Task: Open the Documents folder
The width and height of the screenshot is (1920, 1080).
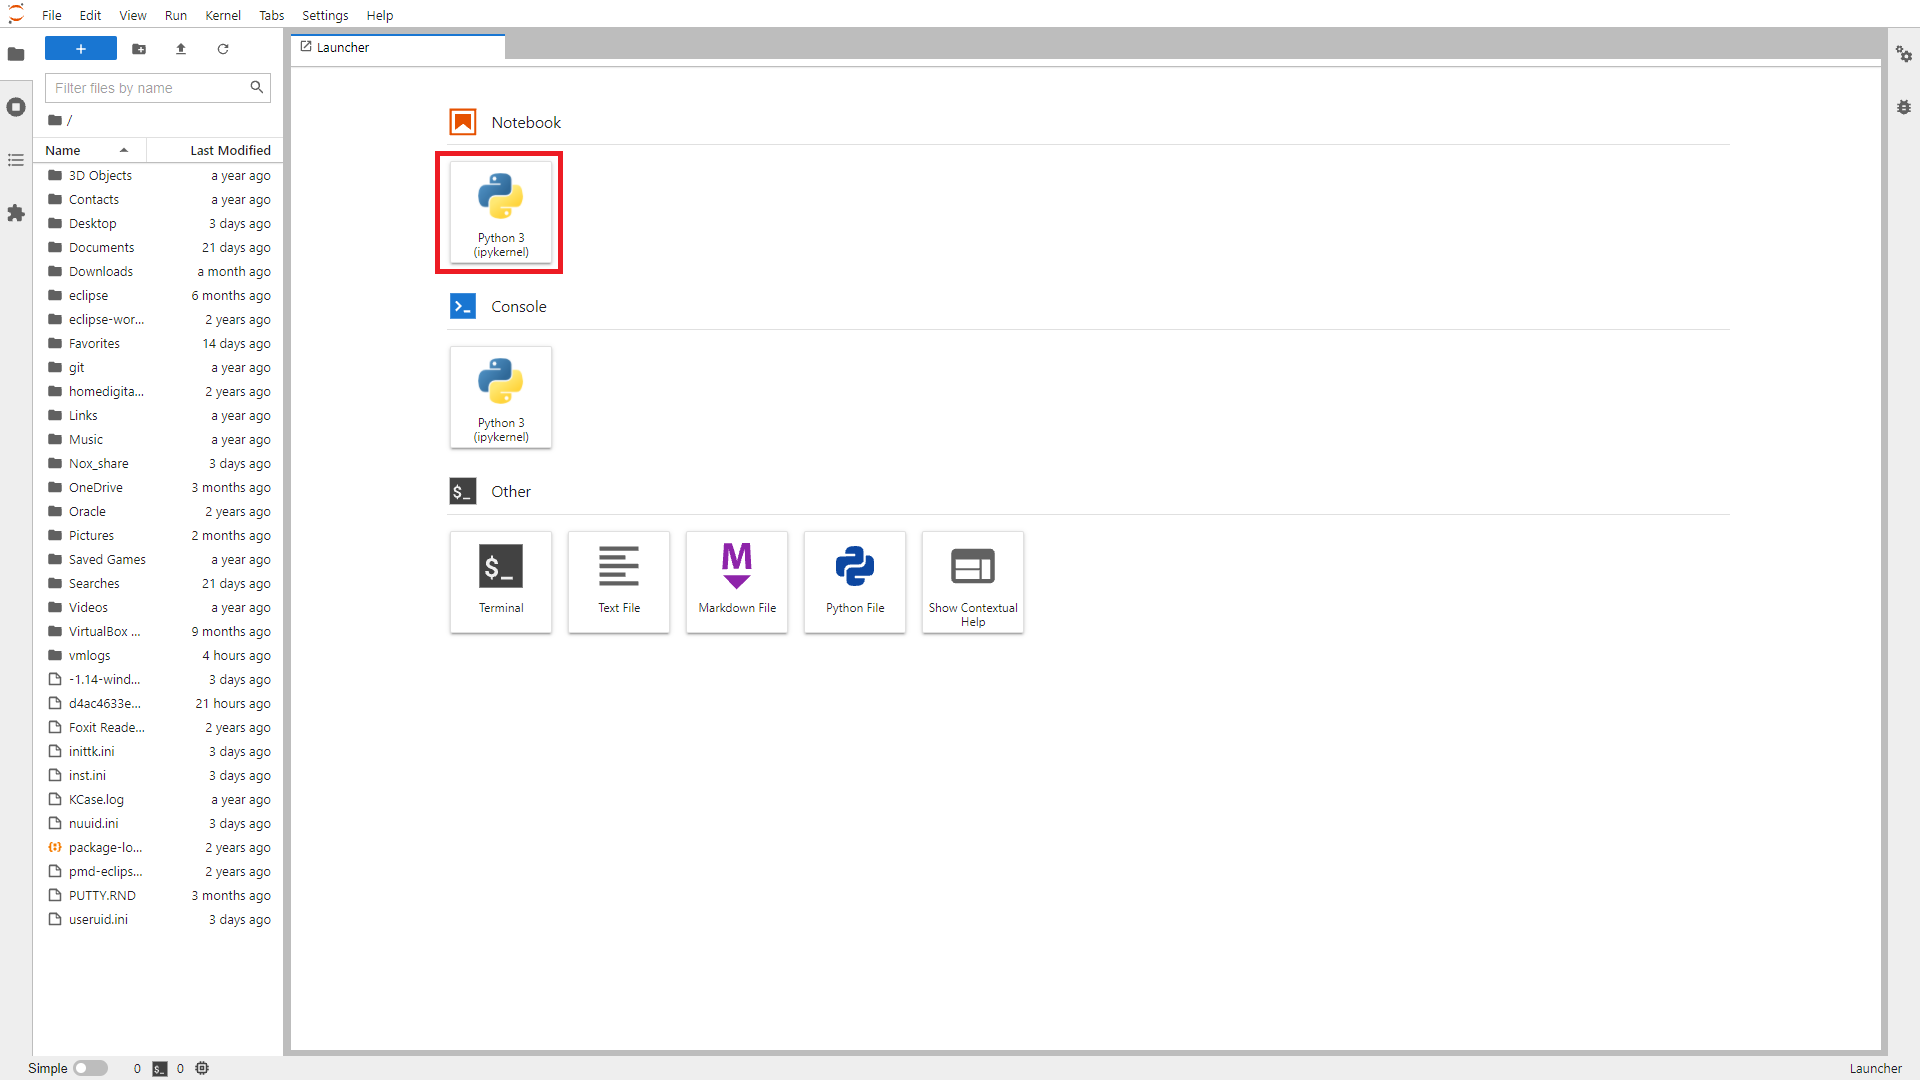Action: tap(101, 247)
